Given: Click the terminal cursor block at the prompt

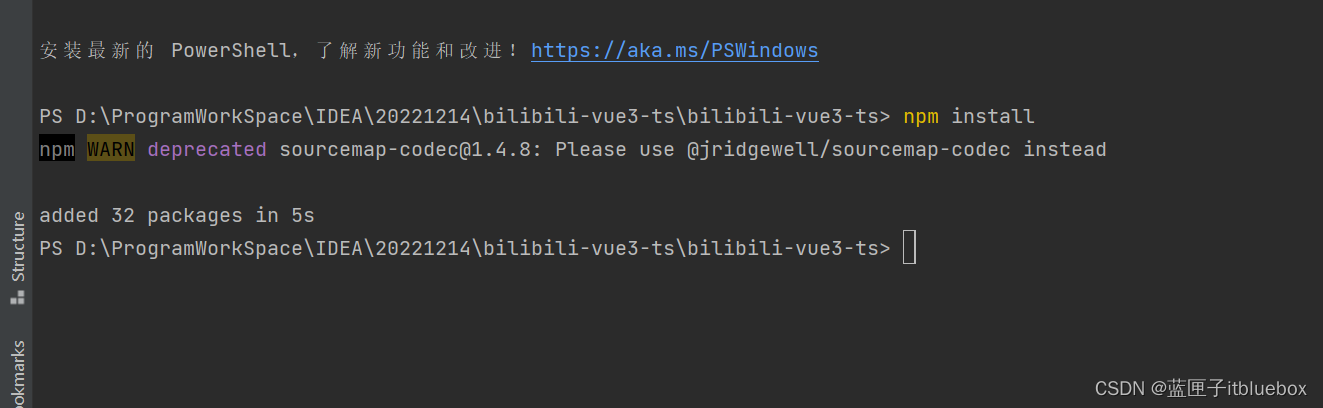Looking at the screenshot, I should coord(909,247).
